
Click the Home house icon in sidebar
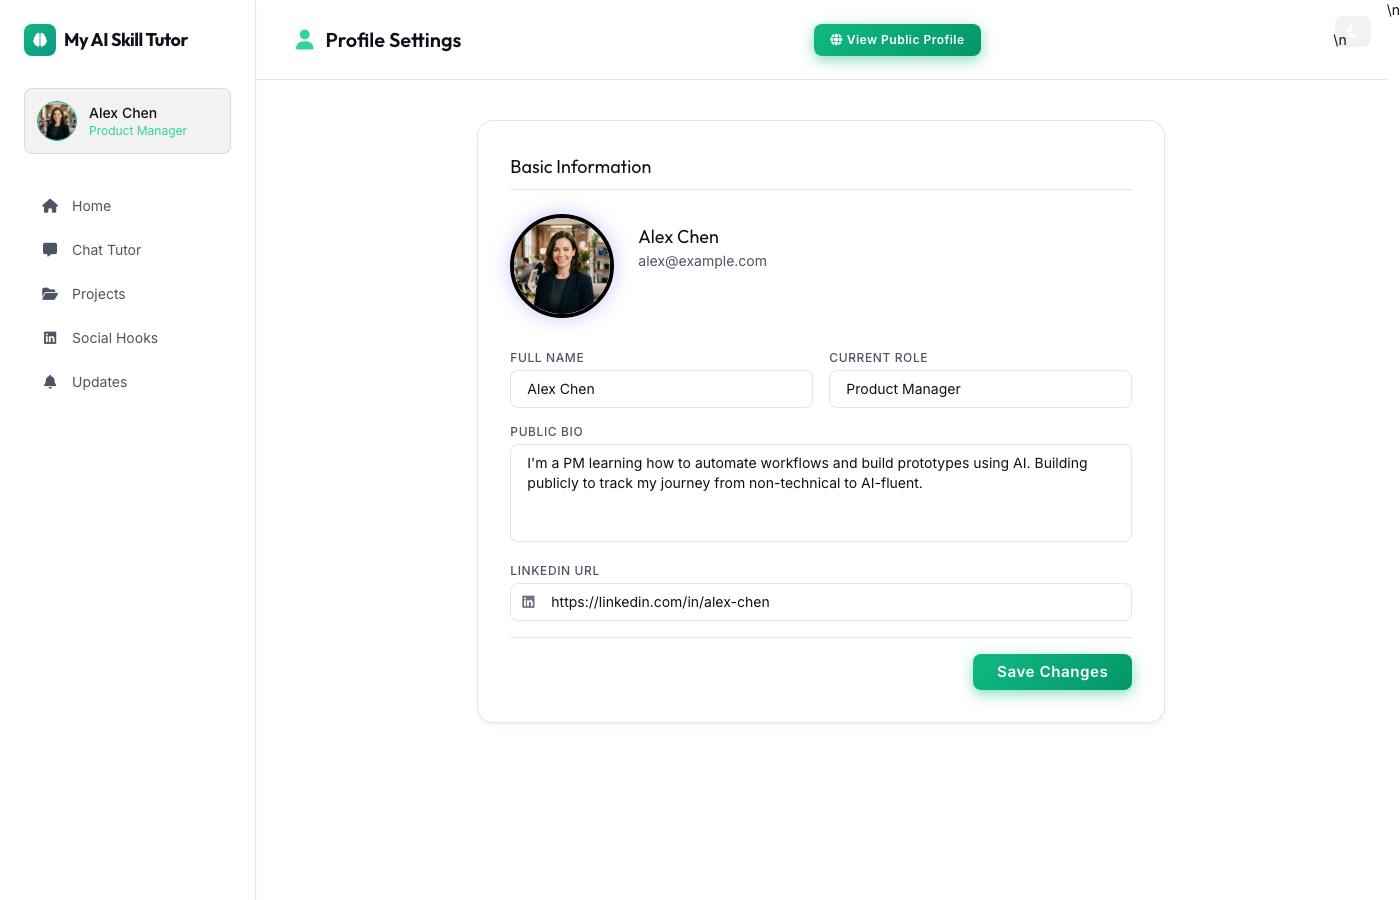[50, 206]
